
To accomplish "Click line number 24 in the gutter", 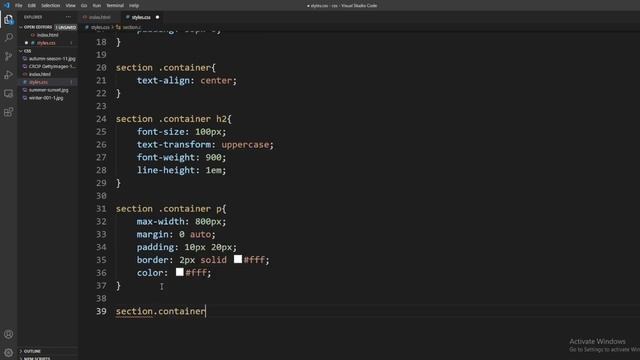I will pyautogui.click(x=101, y=119).
